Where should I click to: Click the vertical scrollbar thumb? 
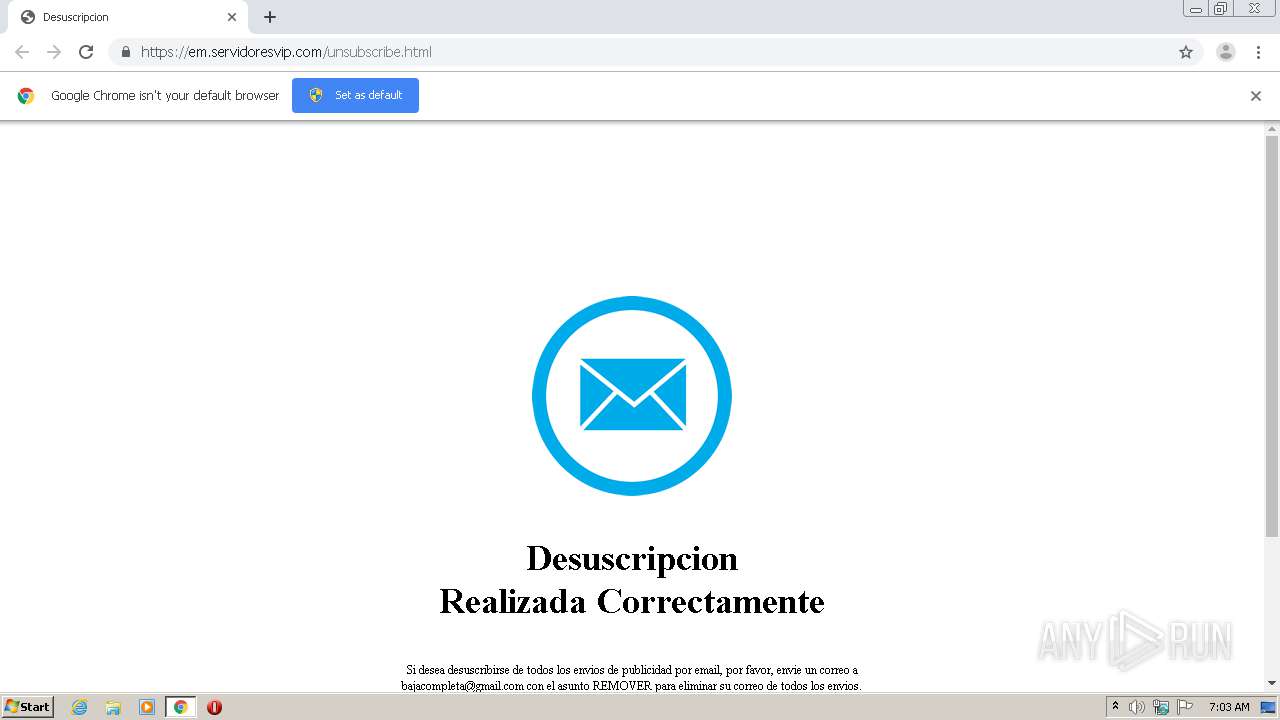coord(1272,335)
